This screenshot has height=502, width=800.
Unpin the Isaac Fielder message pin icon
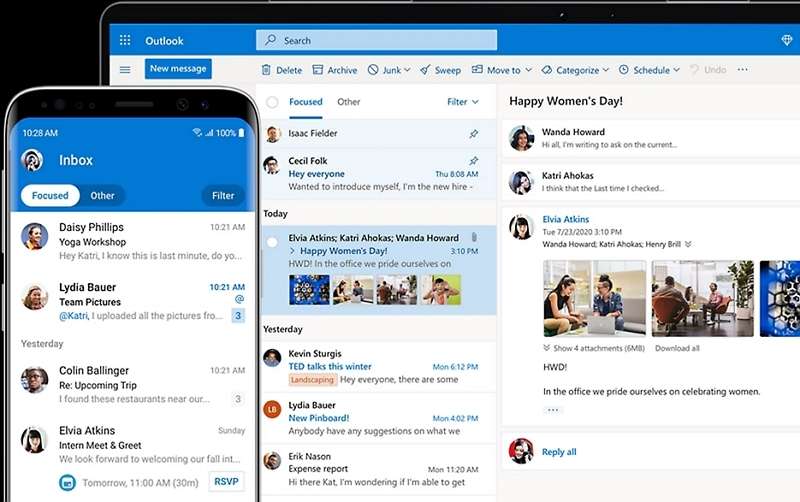click(474, 134)
